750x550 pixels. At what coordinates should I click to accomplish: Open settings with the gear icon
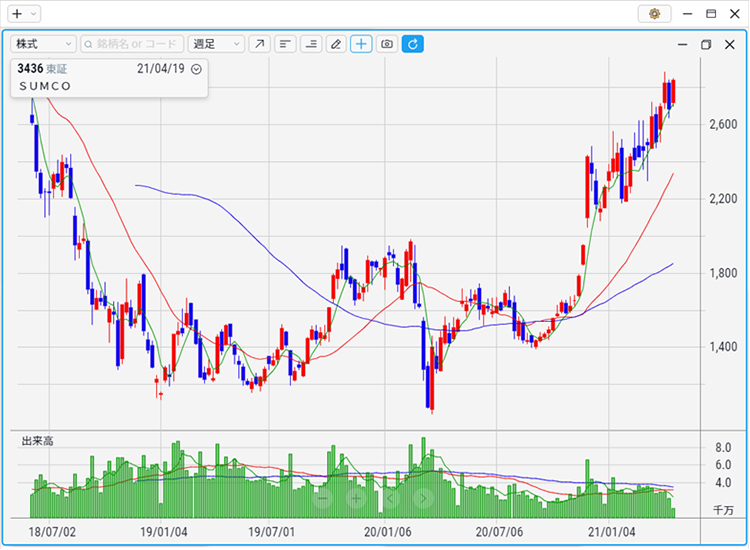click(x=654, y=13)
